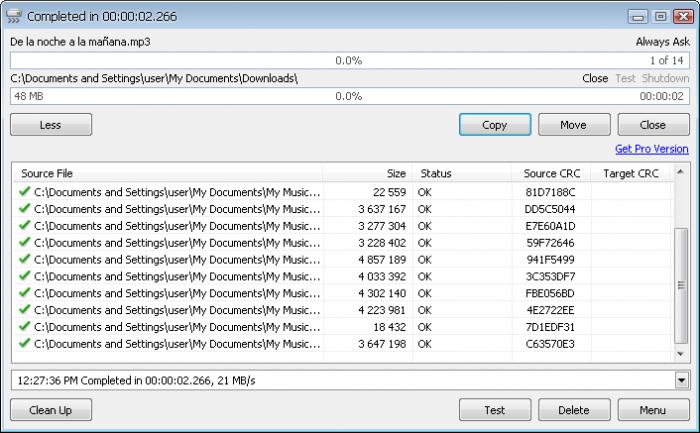
Task: Click green checkmark of row with CRC 59F72646
Action: click(25, 242)
